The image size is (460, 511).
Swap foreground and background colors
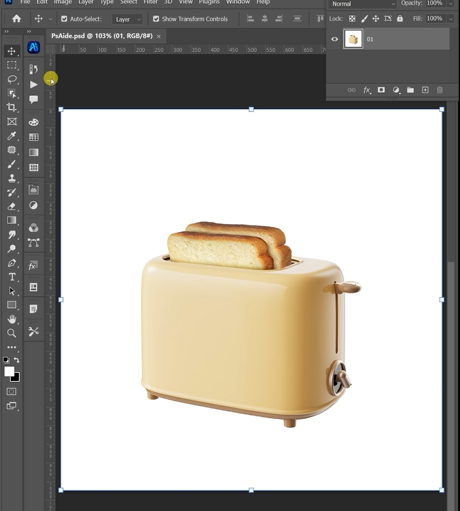tap(16, 360)
